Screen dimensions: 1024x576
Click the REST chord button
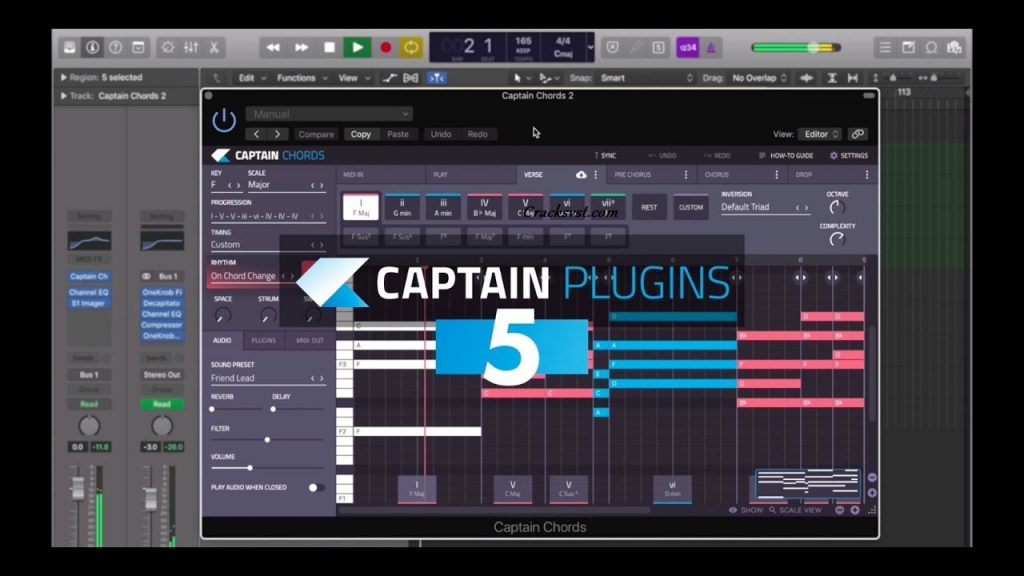(649, 207)
